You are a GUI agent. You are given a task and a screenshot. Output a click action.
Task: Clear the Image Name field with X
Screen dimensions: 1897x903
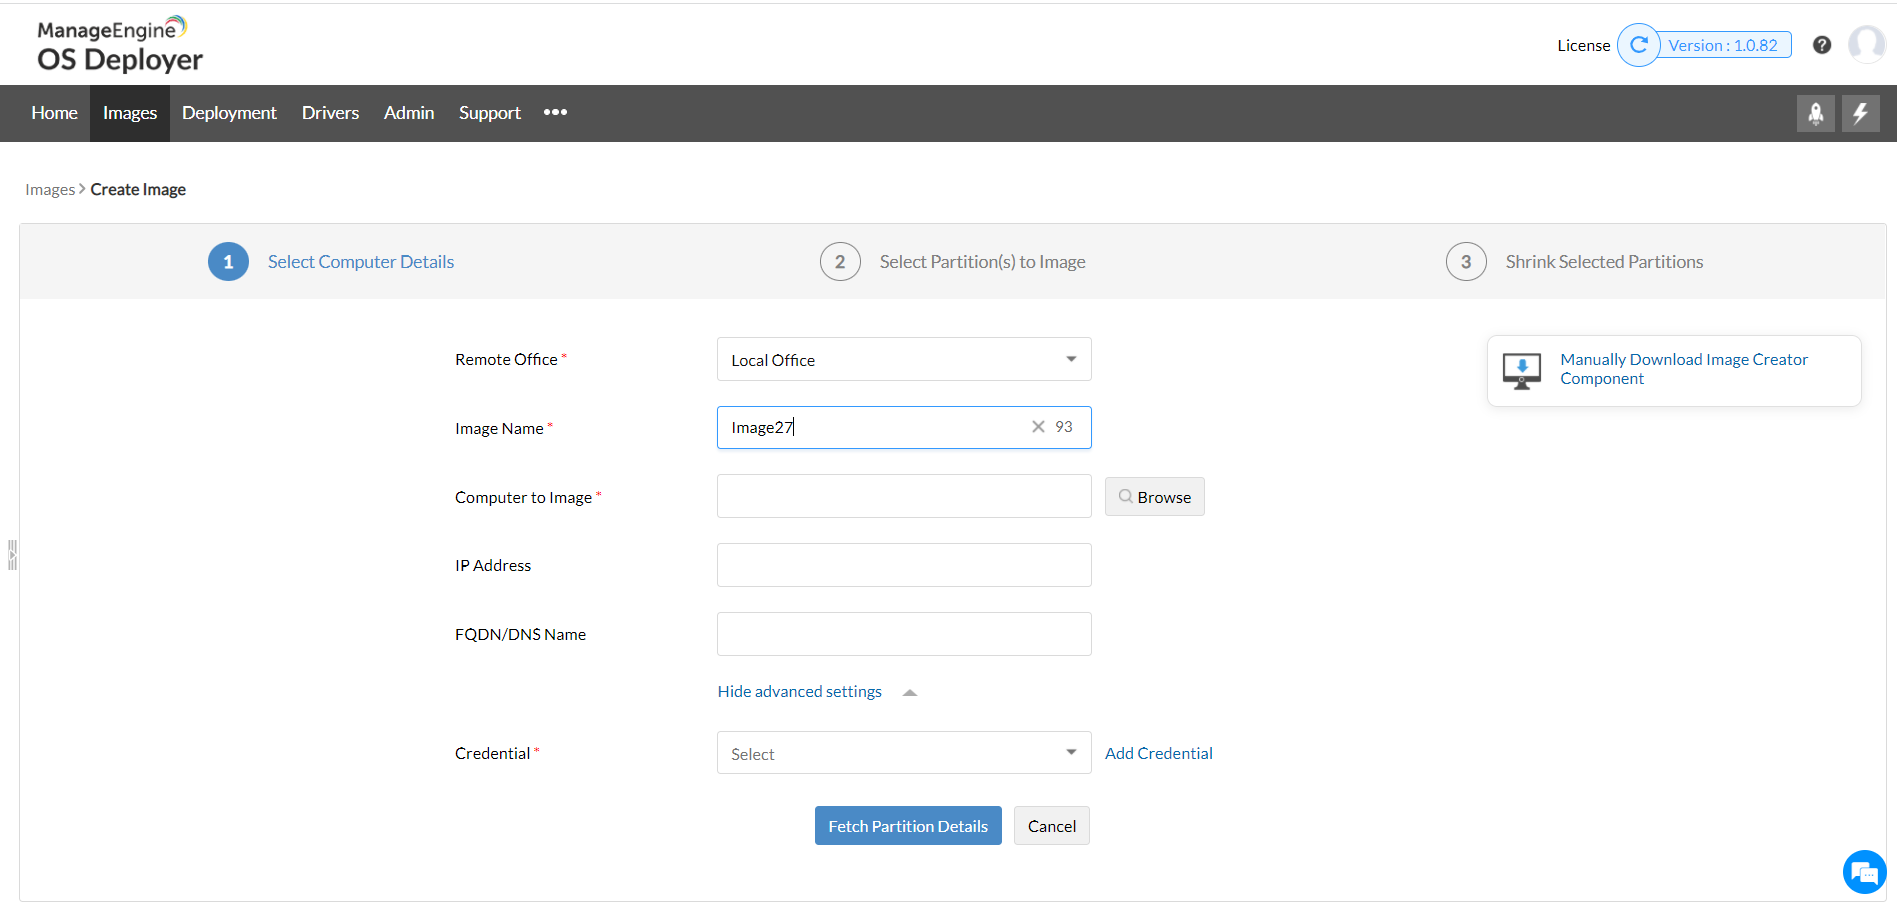pos(1038,427)
